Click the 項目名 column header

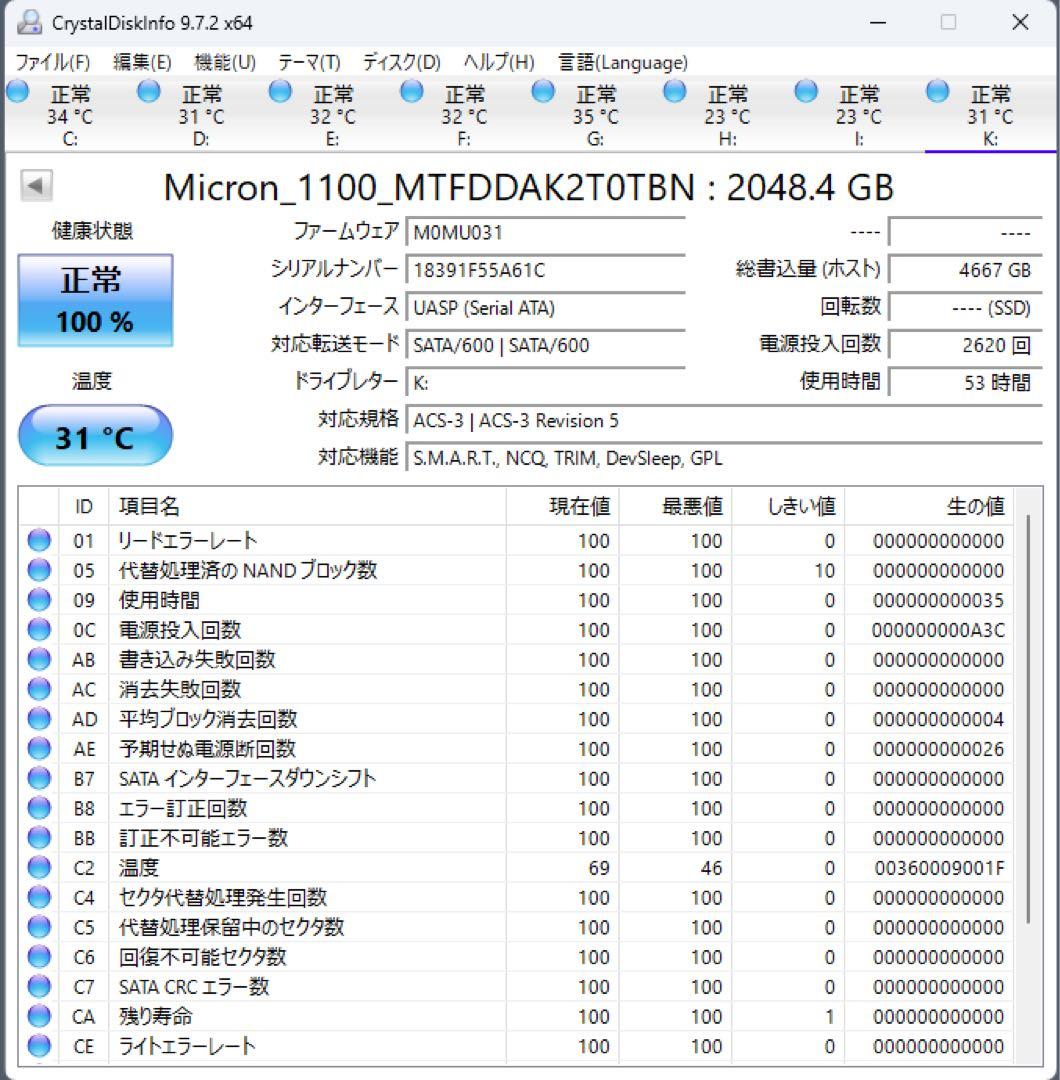(307, 507)
